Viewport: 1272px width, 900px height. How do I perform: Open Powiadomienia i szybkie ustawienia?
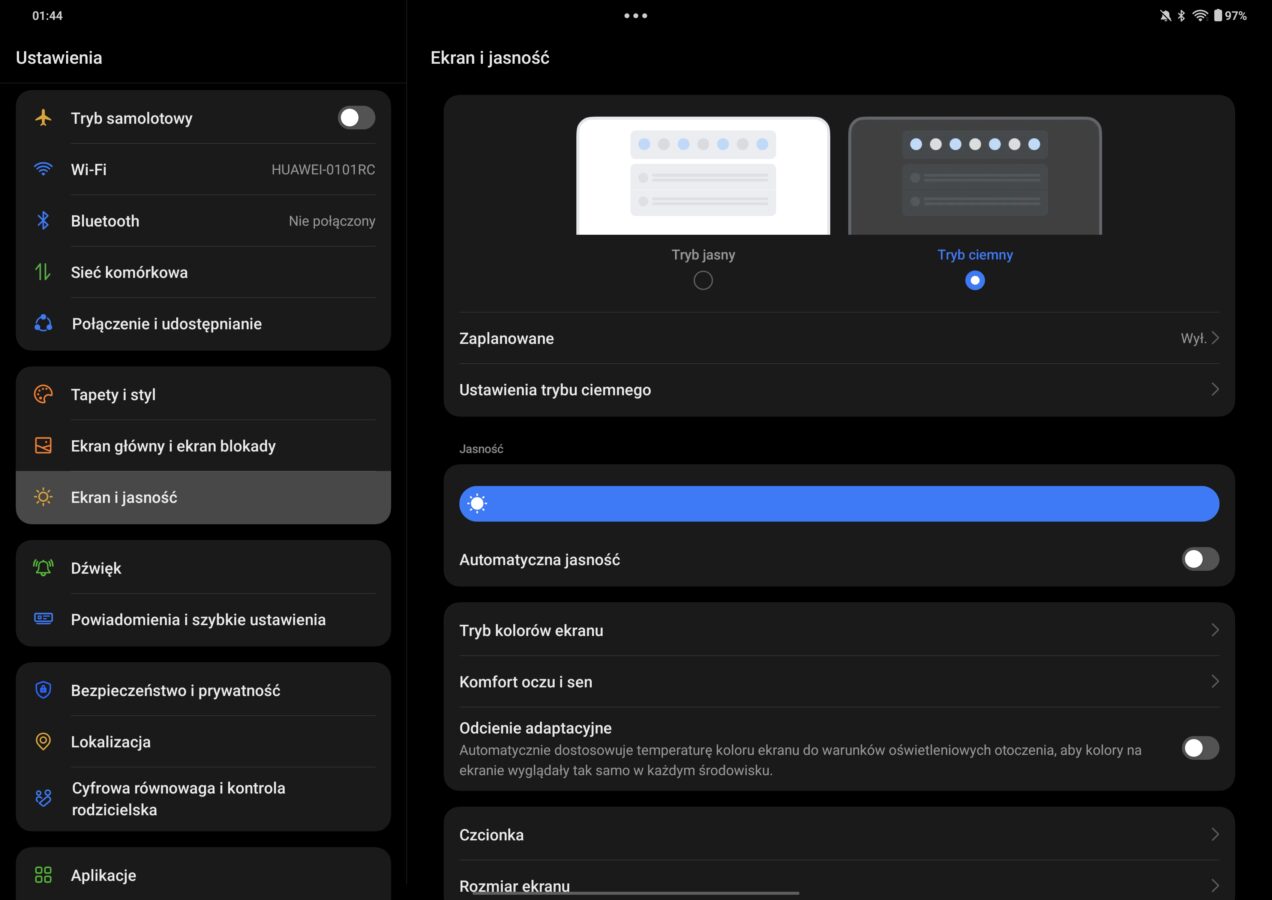(203, 619)
